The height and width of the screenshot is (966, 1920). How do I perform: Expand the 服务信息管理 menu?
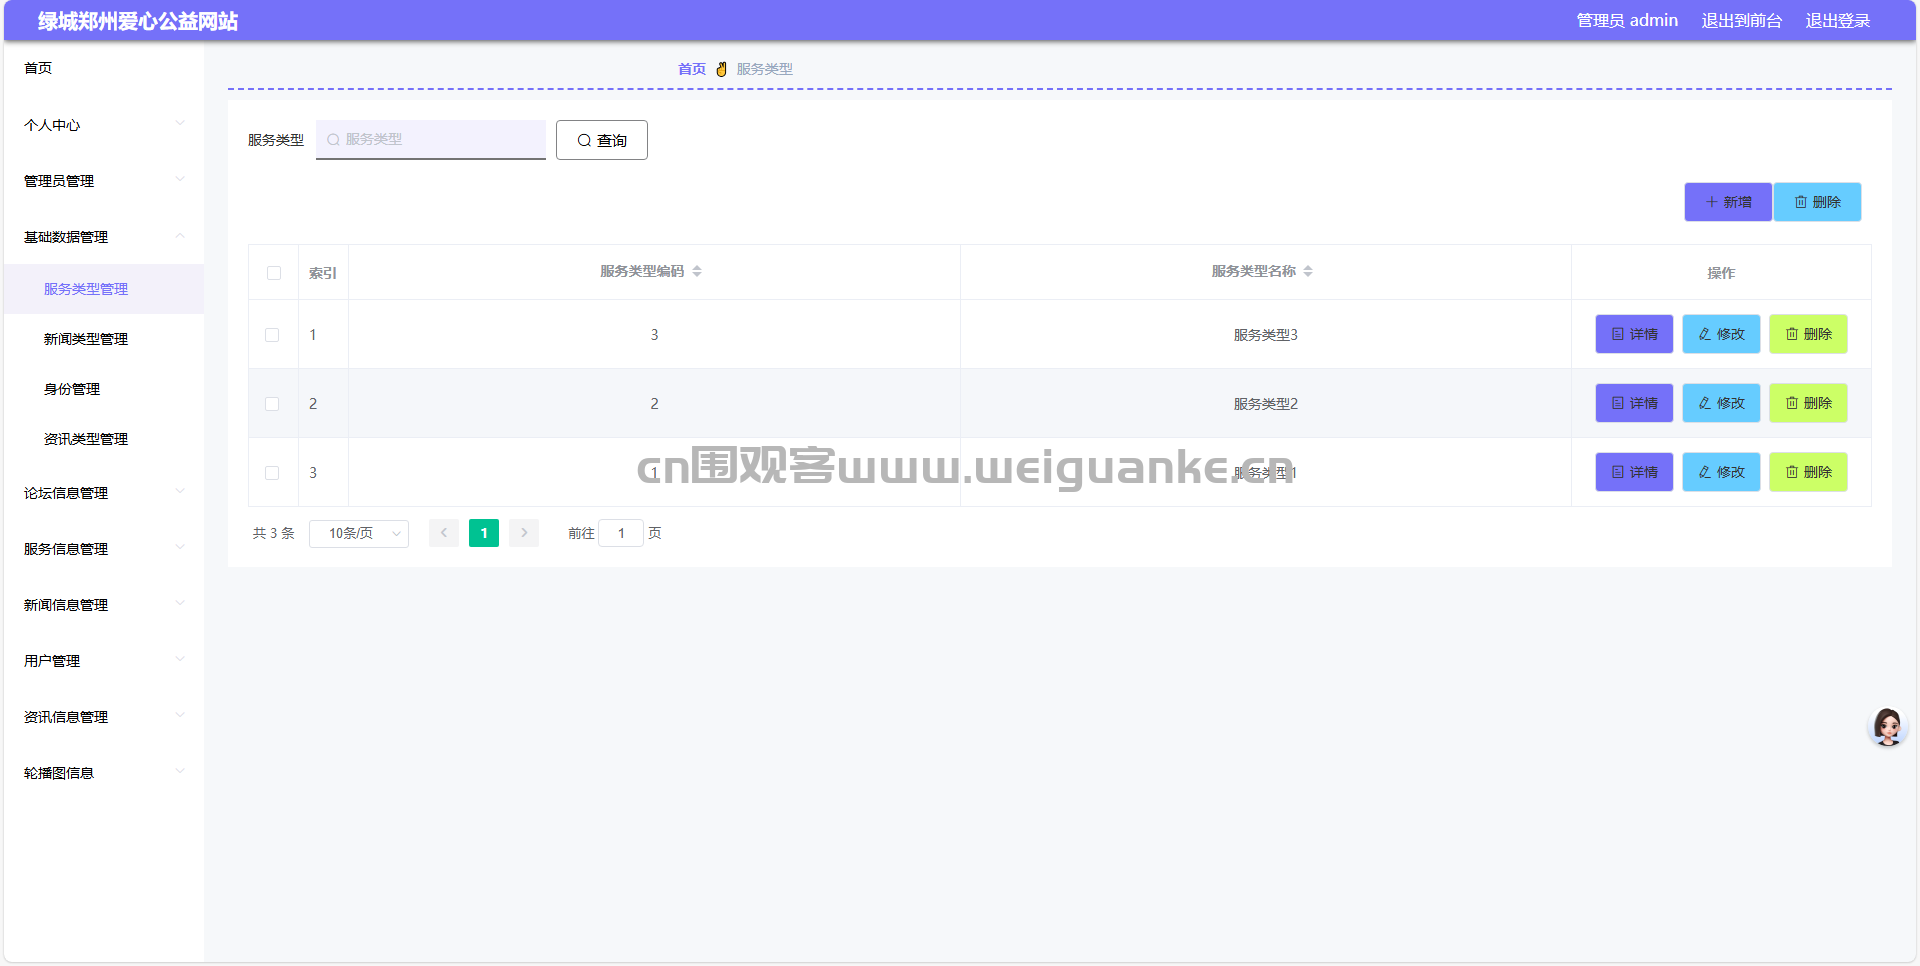point(104,549)
